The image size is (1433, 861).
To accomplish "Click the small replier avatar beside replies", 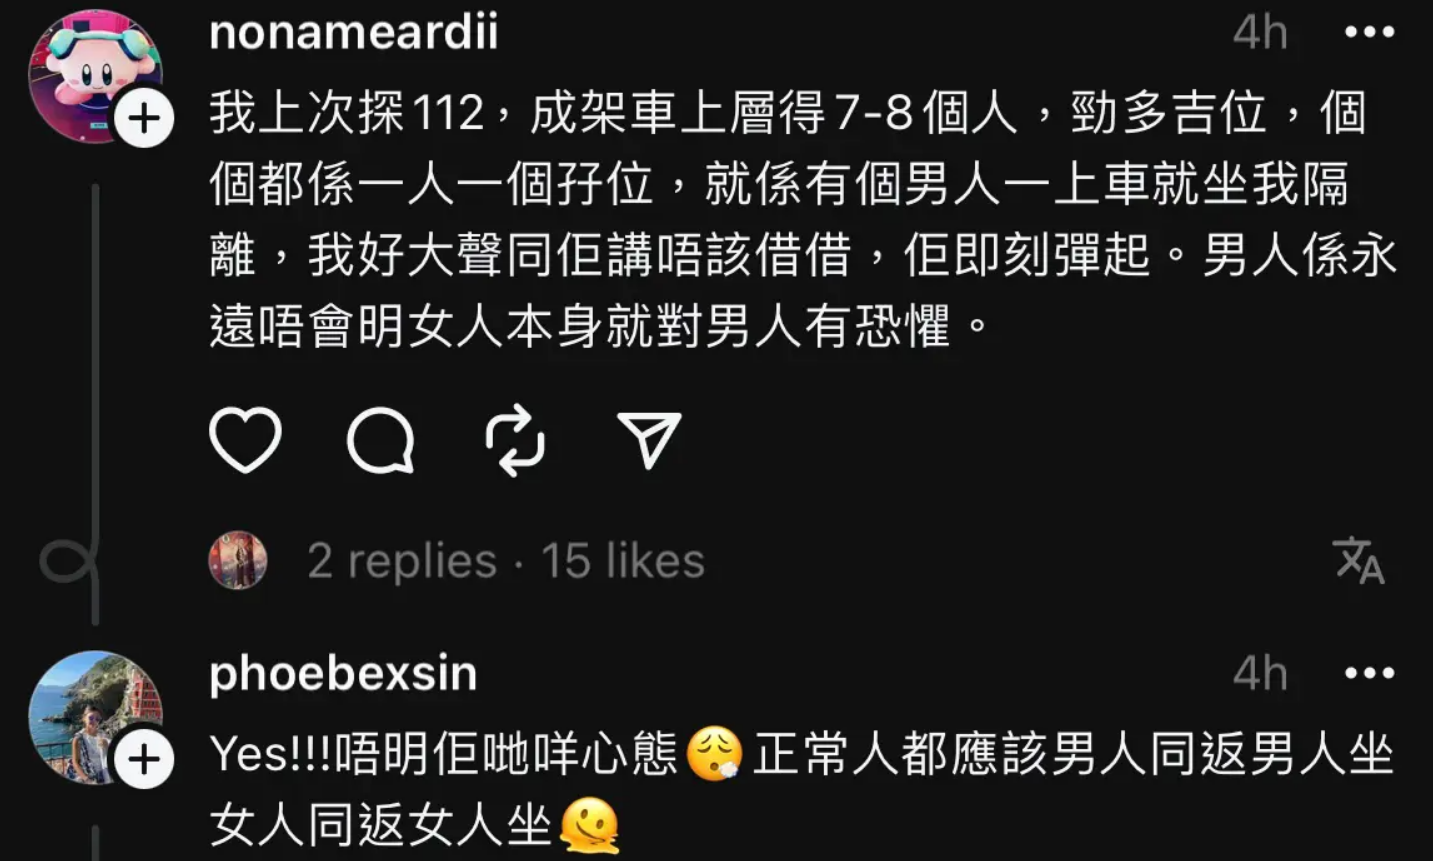I will coord(238,560).
